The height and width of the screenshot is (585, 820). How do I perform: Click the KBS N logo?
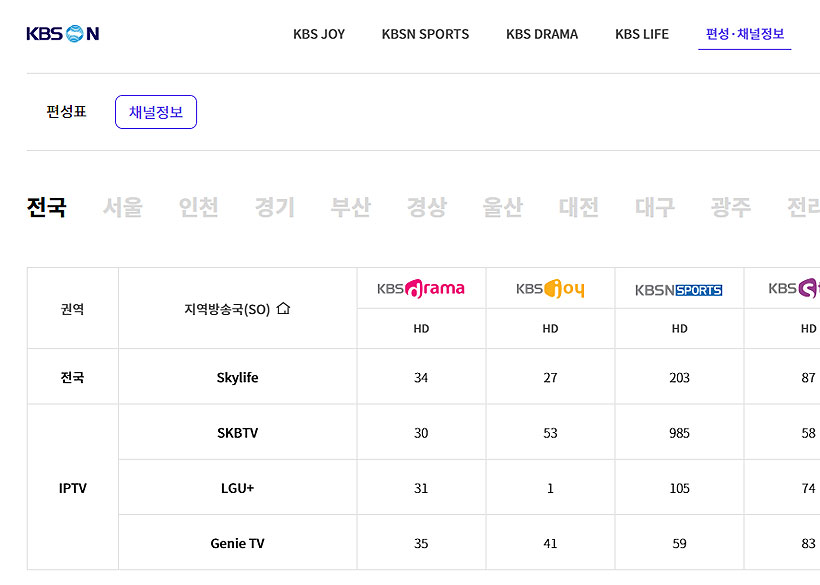point(63,33)
